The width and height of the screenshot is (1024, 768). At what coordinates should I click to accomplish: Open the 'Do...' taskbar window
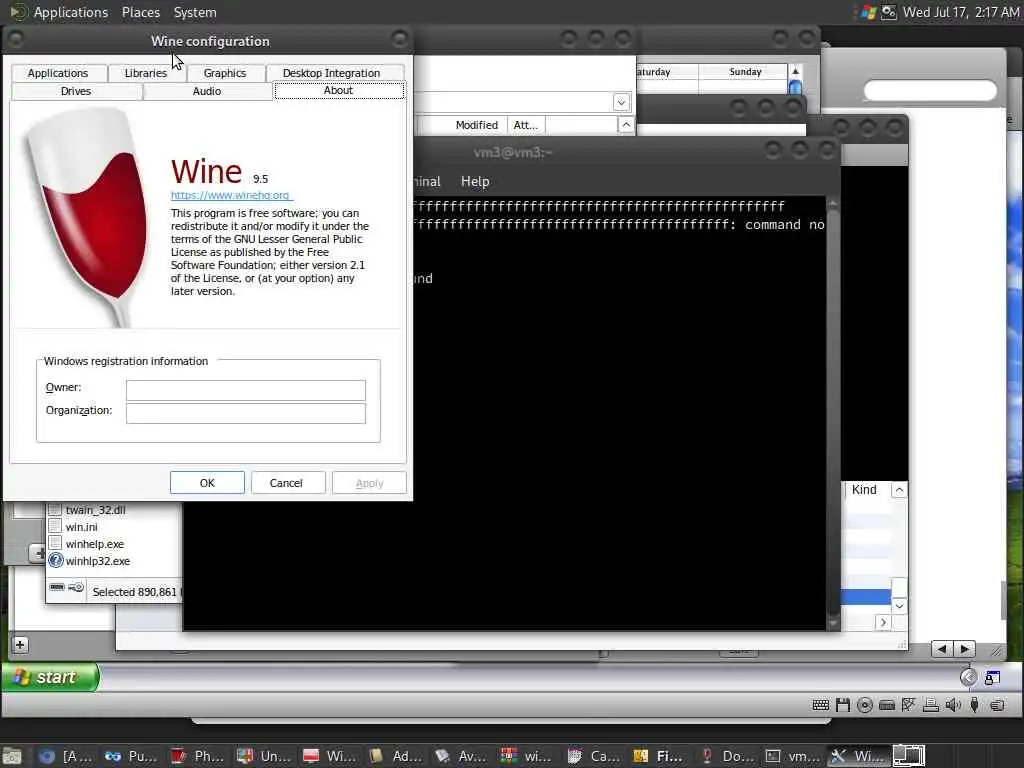tap(725, 756)
